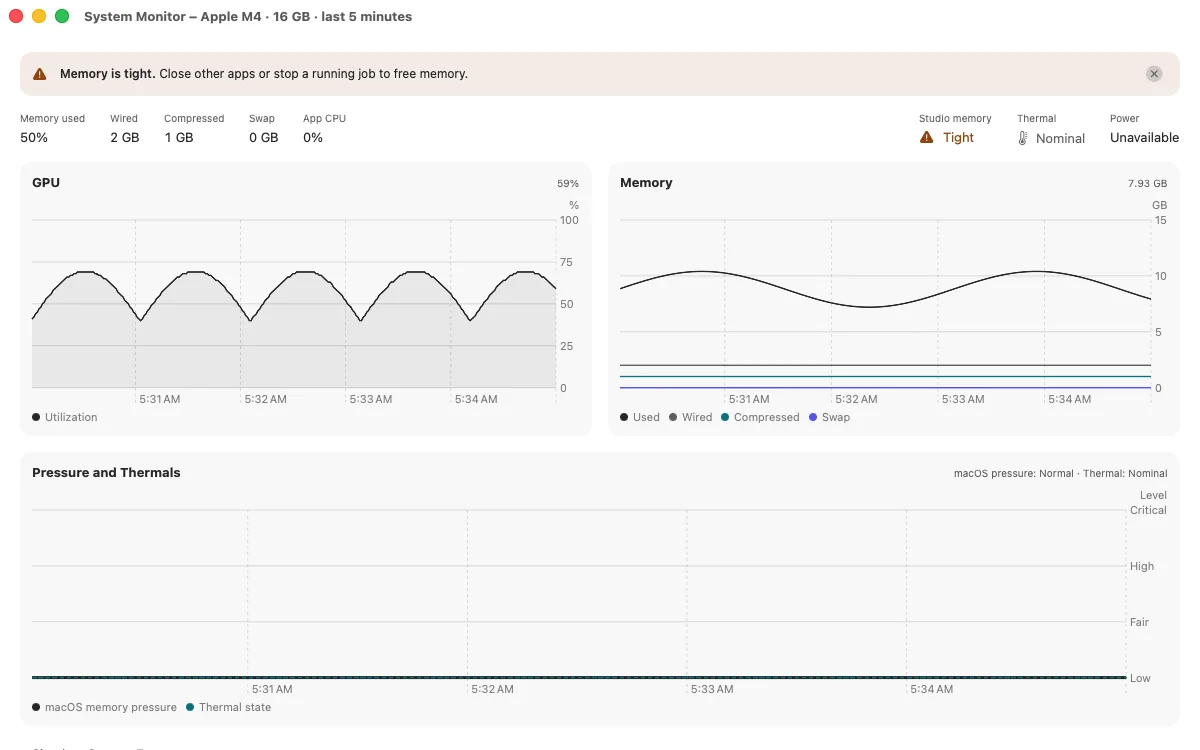Select the Wired 2 GB value
Screen dimensions: 1200x750
125,137
